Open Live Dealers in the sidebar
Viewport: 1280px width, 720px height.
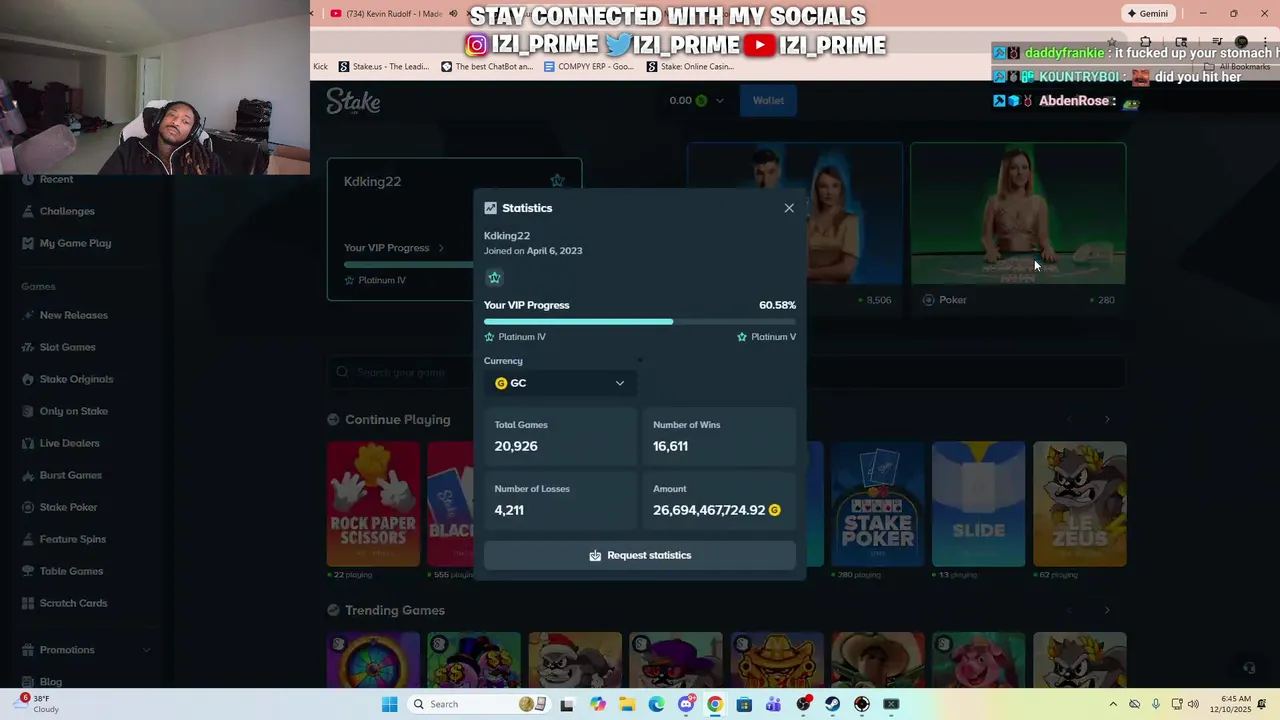coord(69,443)
